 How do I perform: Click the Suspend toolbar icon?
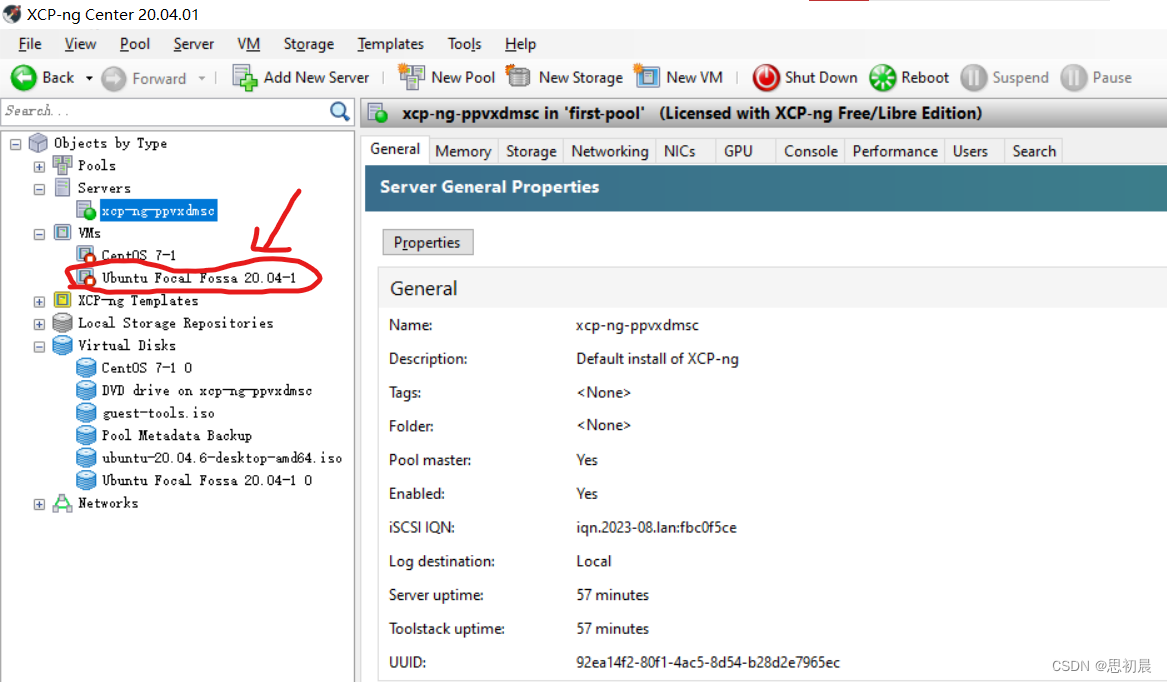973,77
